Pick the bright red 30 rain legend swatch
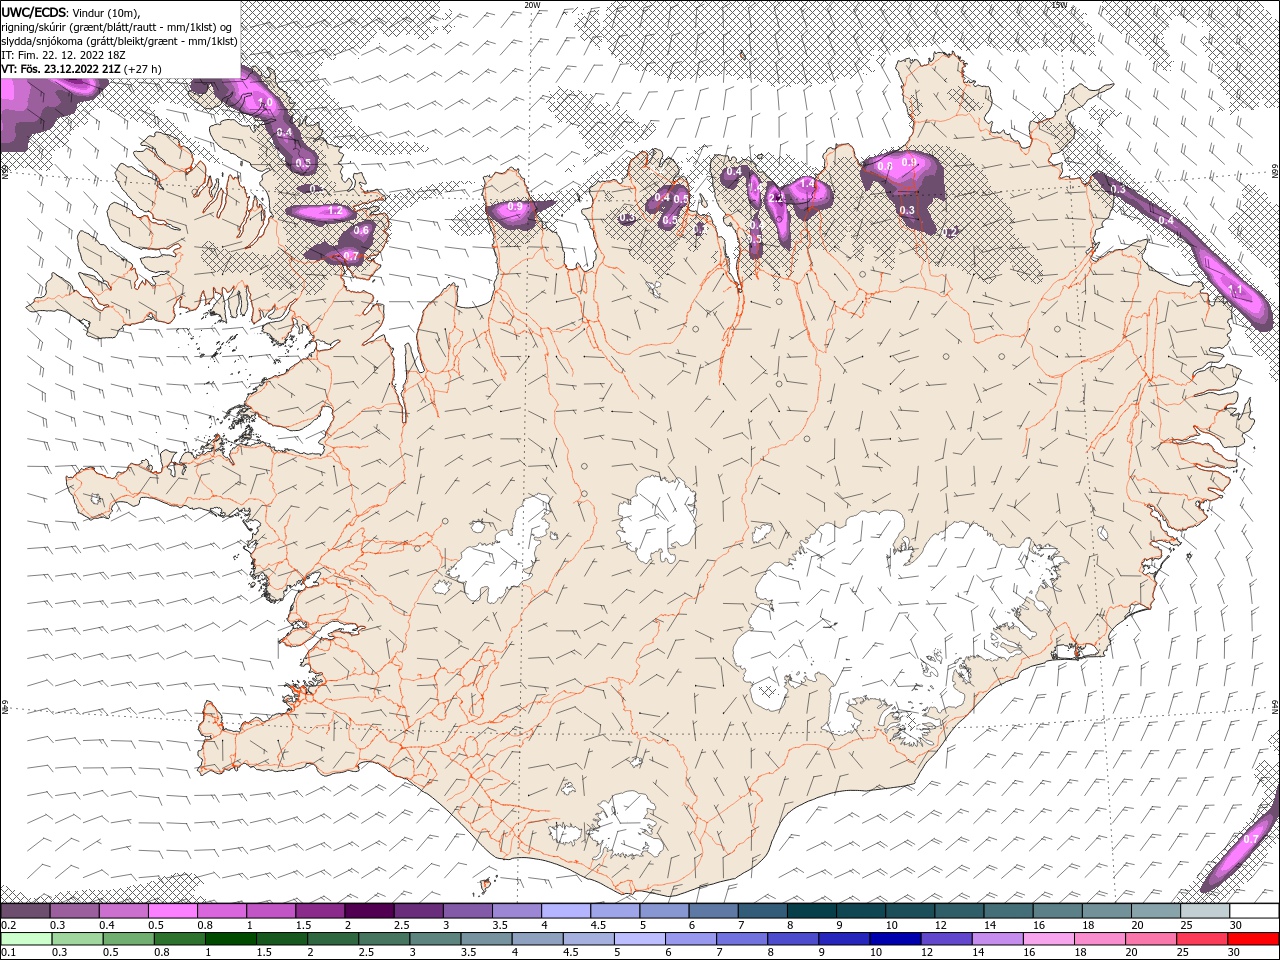 [x=1254, y=939]
